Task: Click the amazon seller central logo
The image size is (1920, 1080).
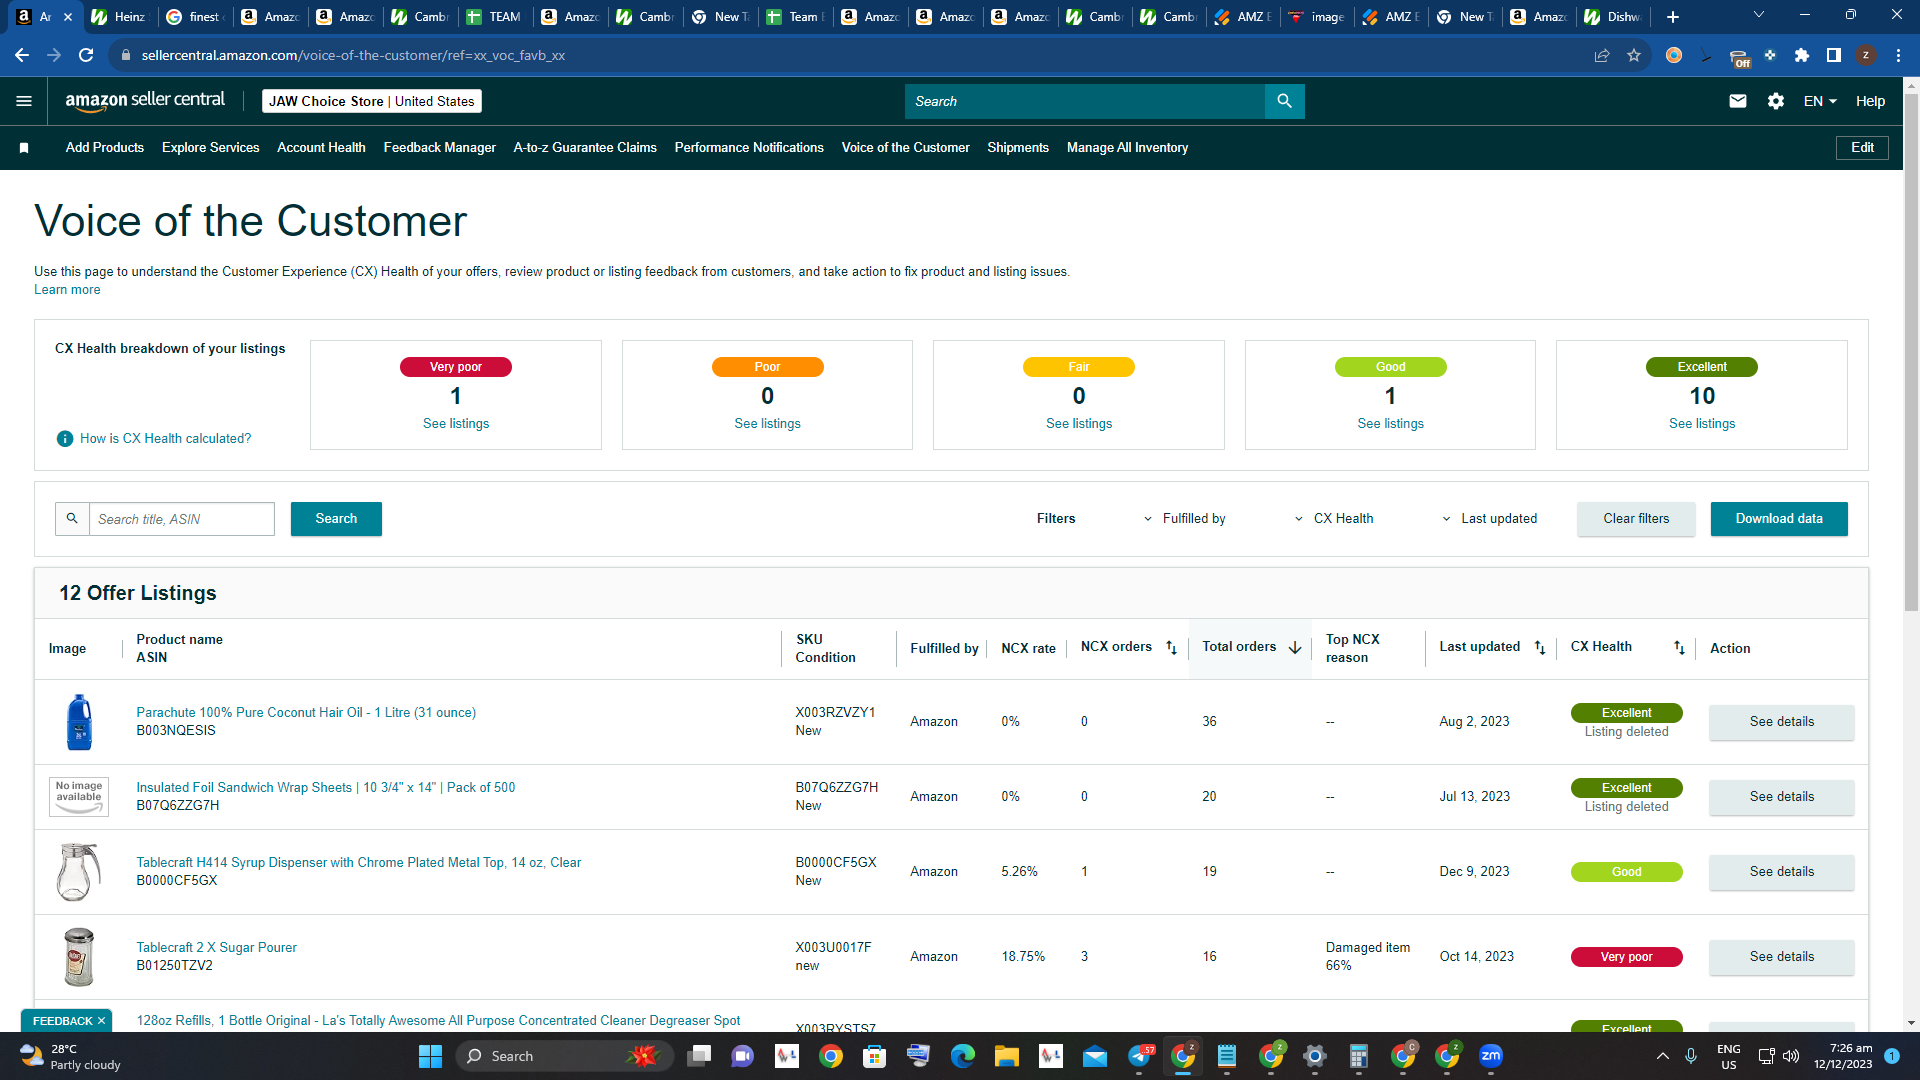Action: tap(145, 100)
